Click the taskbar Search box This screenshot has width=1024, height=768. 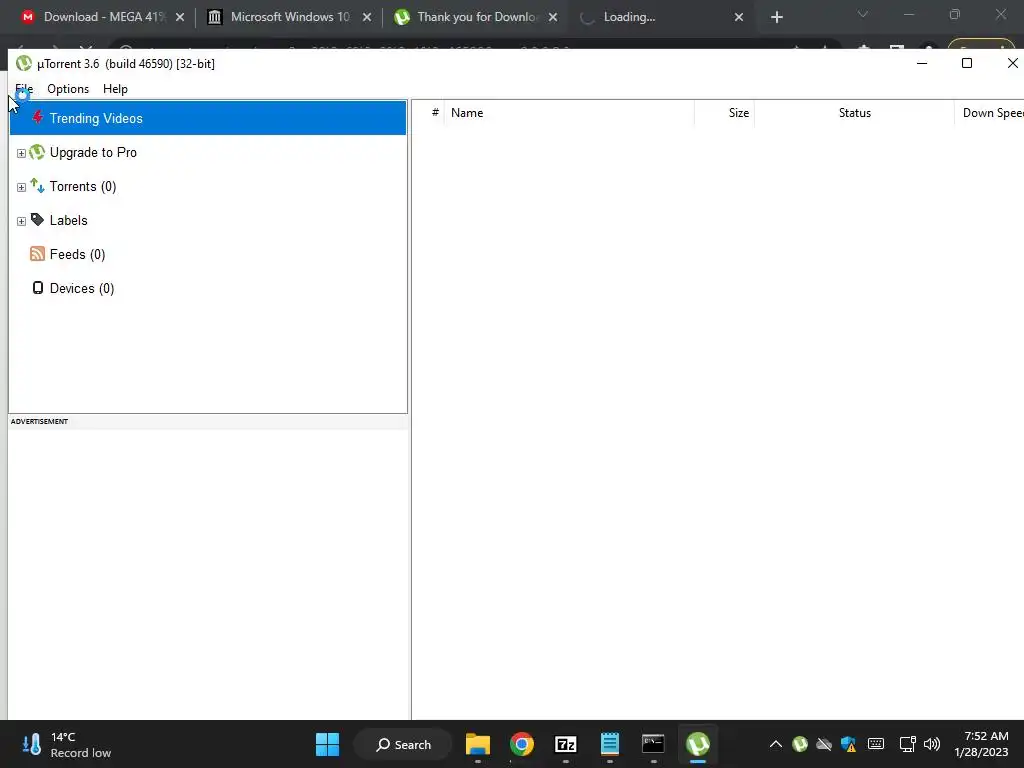tap(403, 744)
